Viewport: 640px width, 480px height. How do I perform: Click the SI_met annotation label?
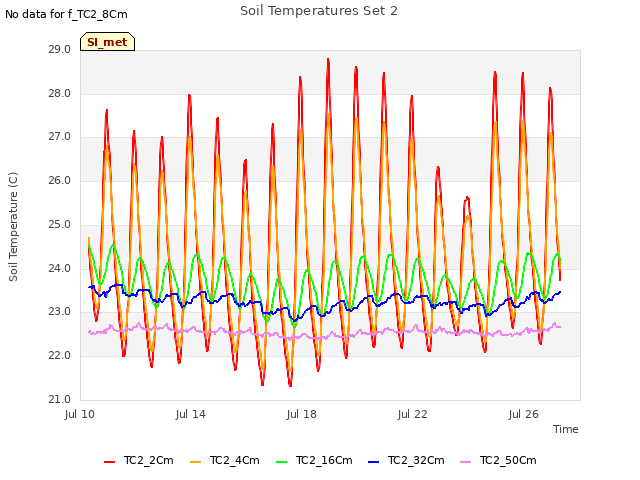(107, 42)
